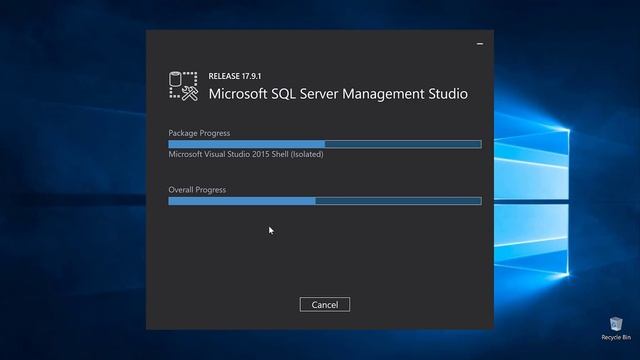The image size is (640, 360).
Task: Select the RELEASE 17.9.1 text
Action: 235,76
